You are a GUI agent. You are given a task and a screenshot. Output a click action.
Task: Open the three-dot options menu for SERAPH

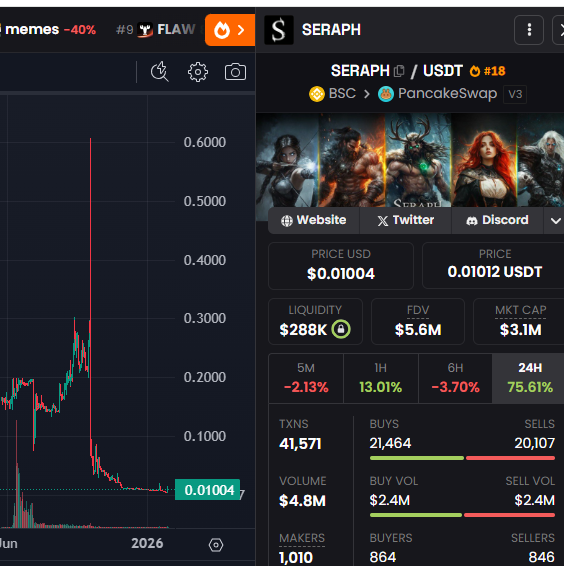[x=529, y=30]
